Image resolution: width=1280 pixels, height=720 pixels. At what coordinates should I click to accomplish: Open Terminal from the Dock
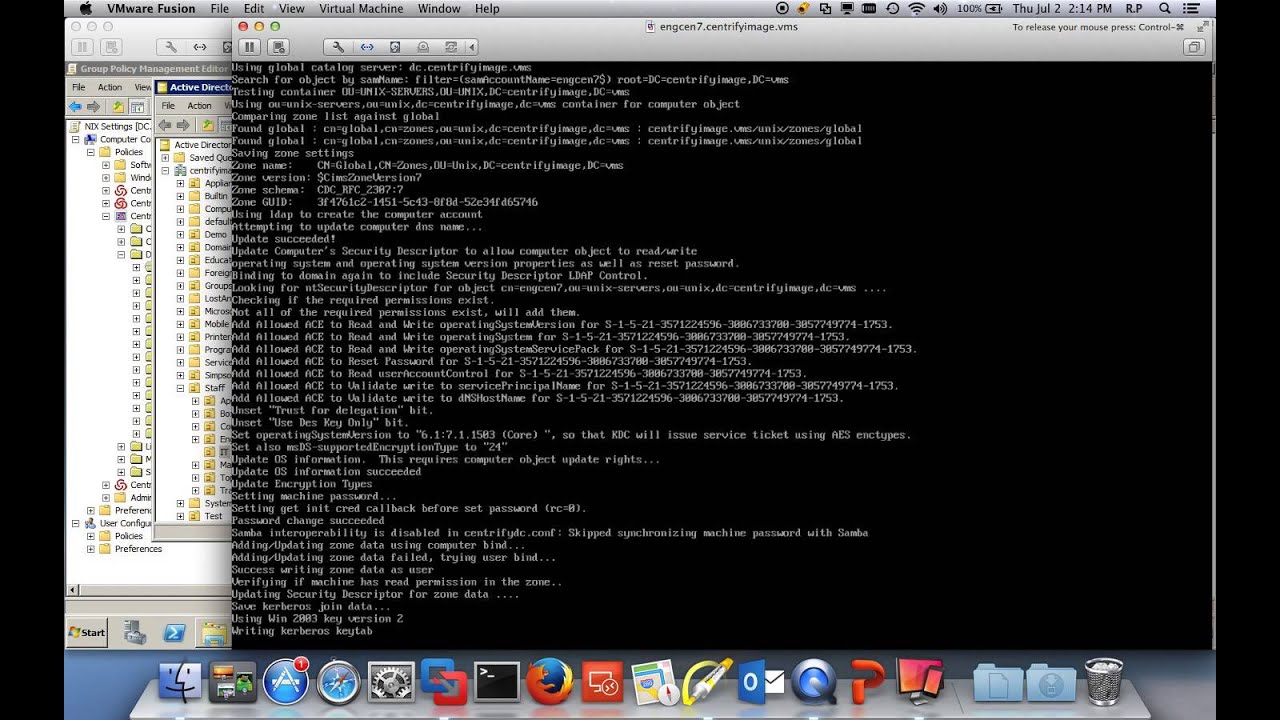click(x=497, y=682)
